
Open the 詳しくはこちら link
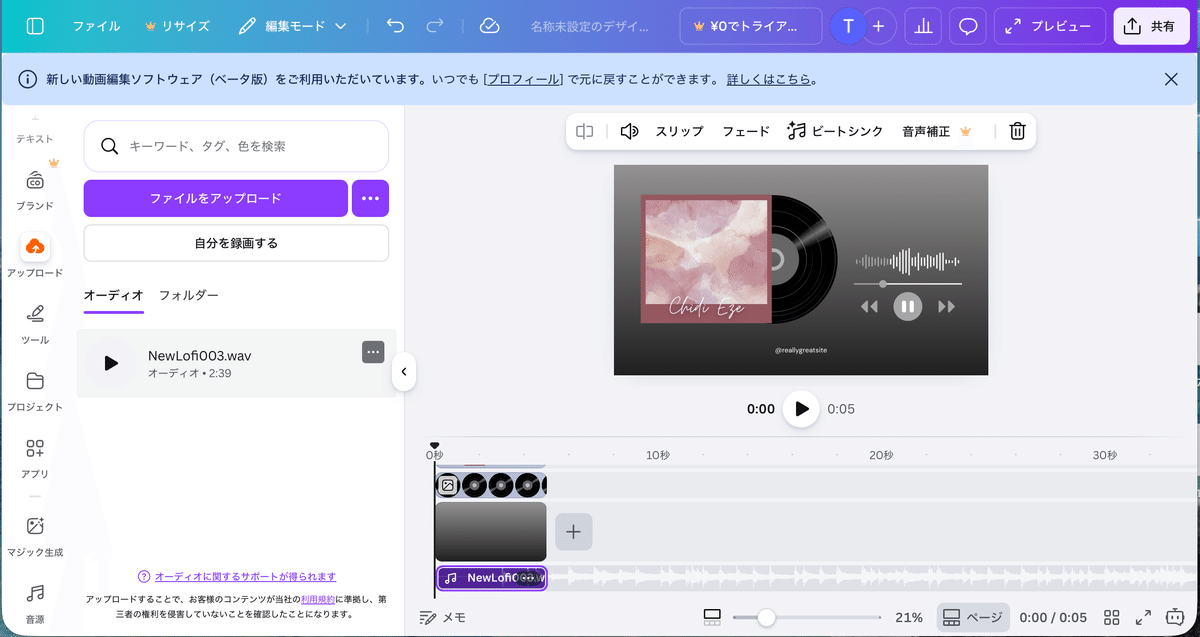[x=770, y=79]
